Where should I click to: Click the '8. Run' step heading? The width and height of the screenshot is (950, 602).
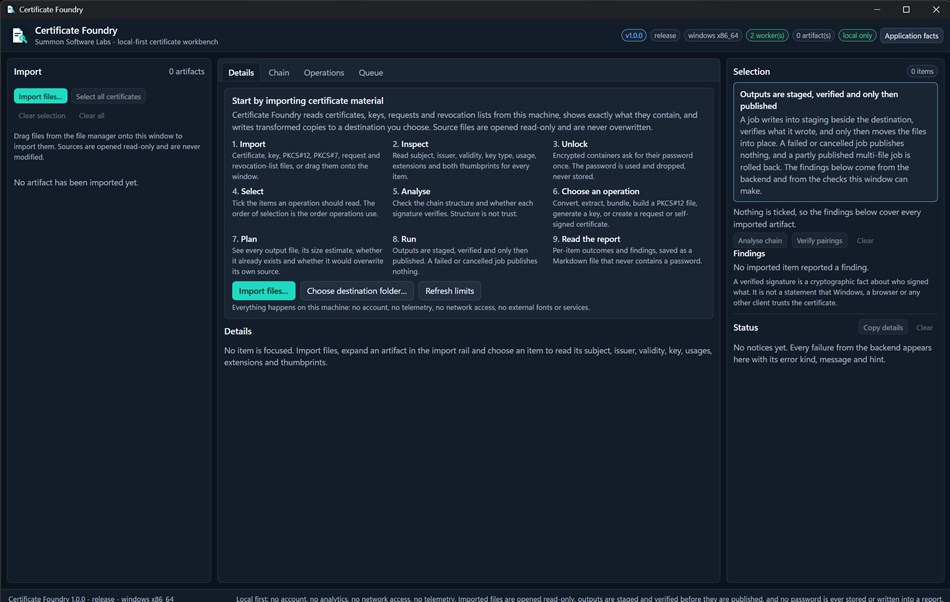point(404,239)
